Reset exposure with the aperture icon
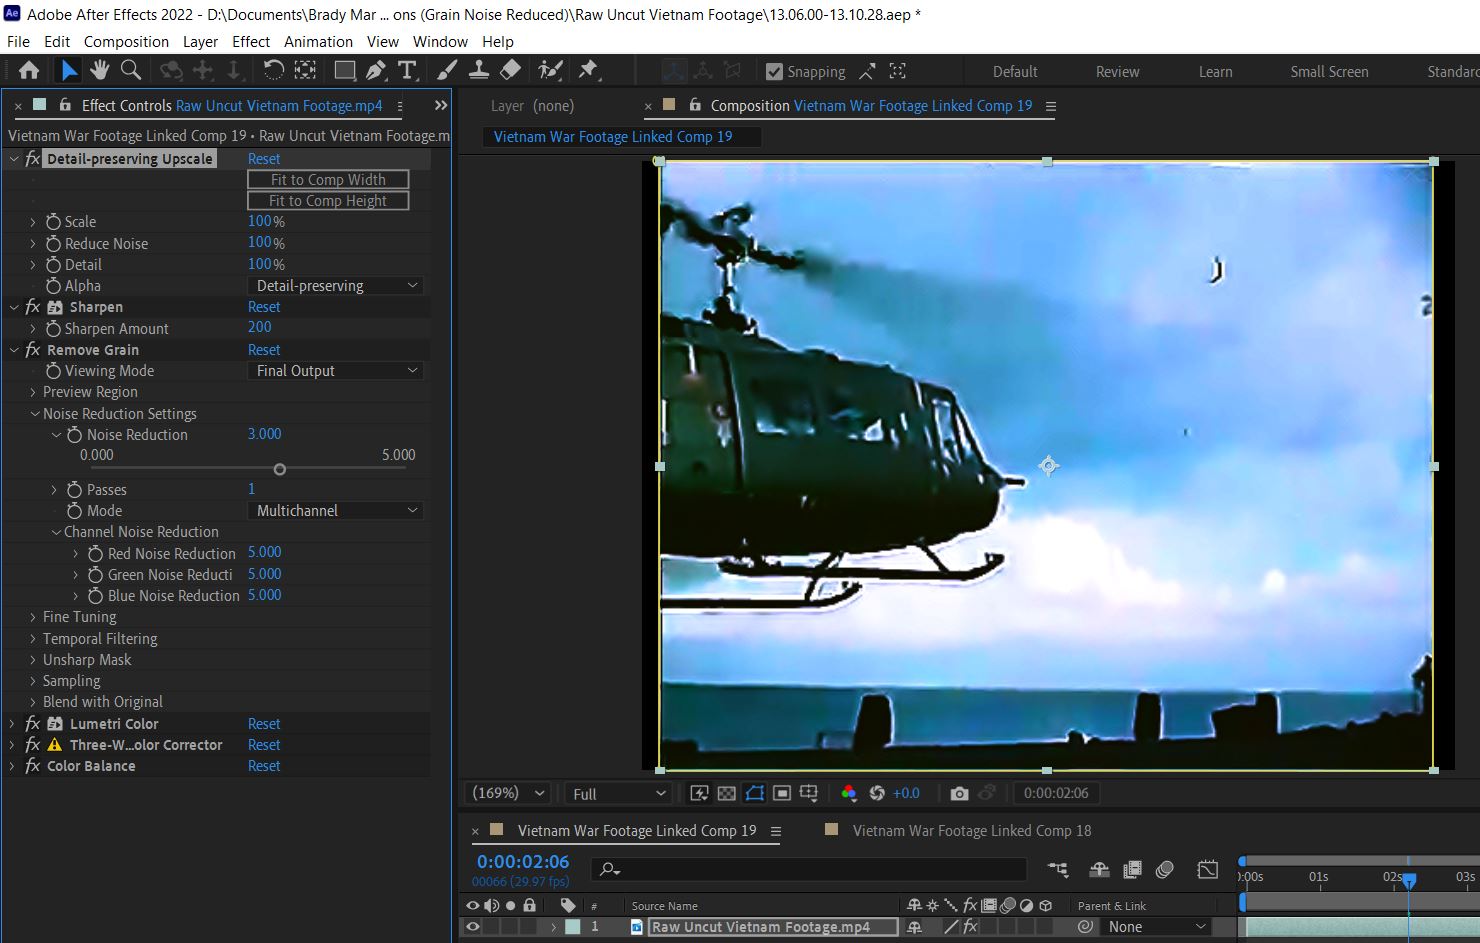 pos(877,793)
